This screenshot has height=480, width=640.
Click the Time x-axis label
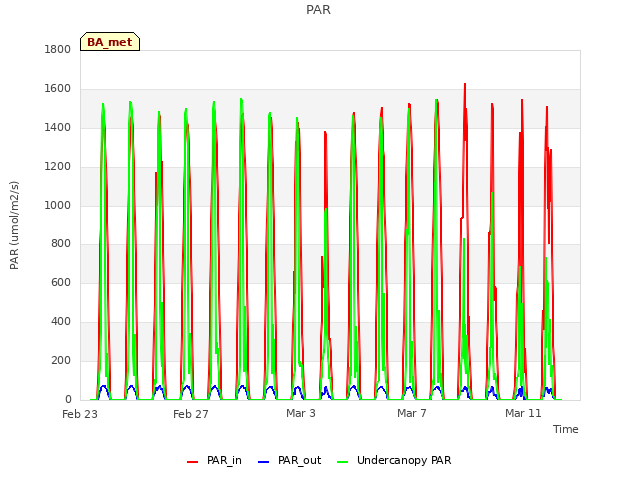566,429
